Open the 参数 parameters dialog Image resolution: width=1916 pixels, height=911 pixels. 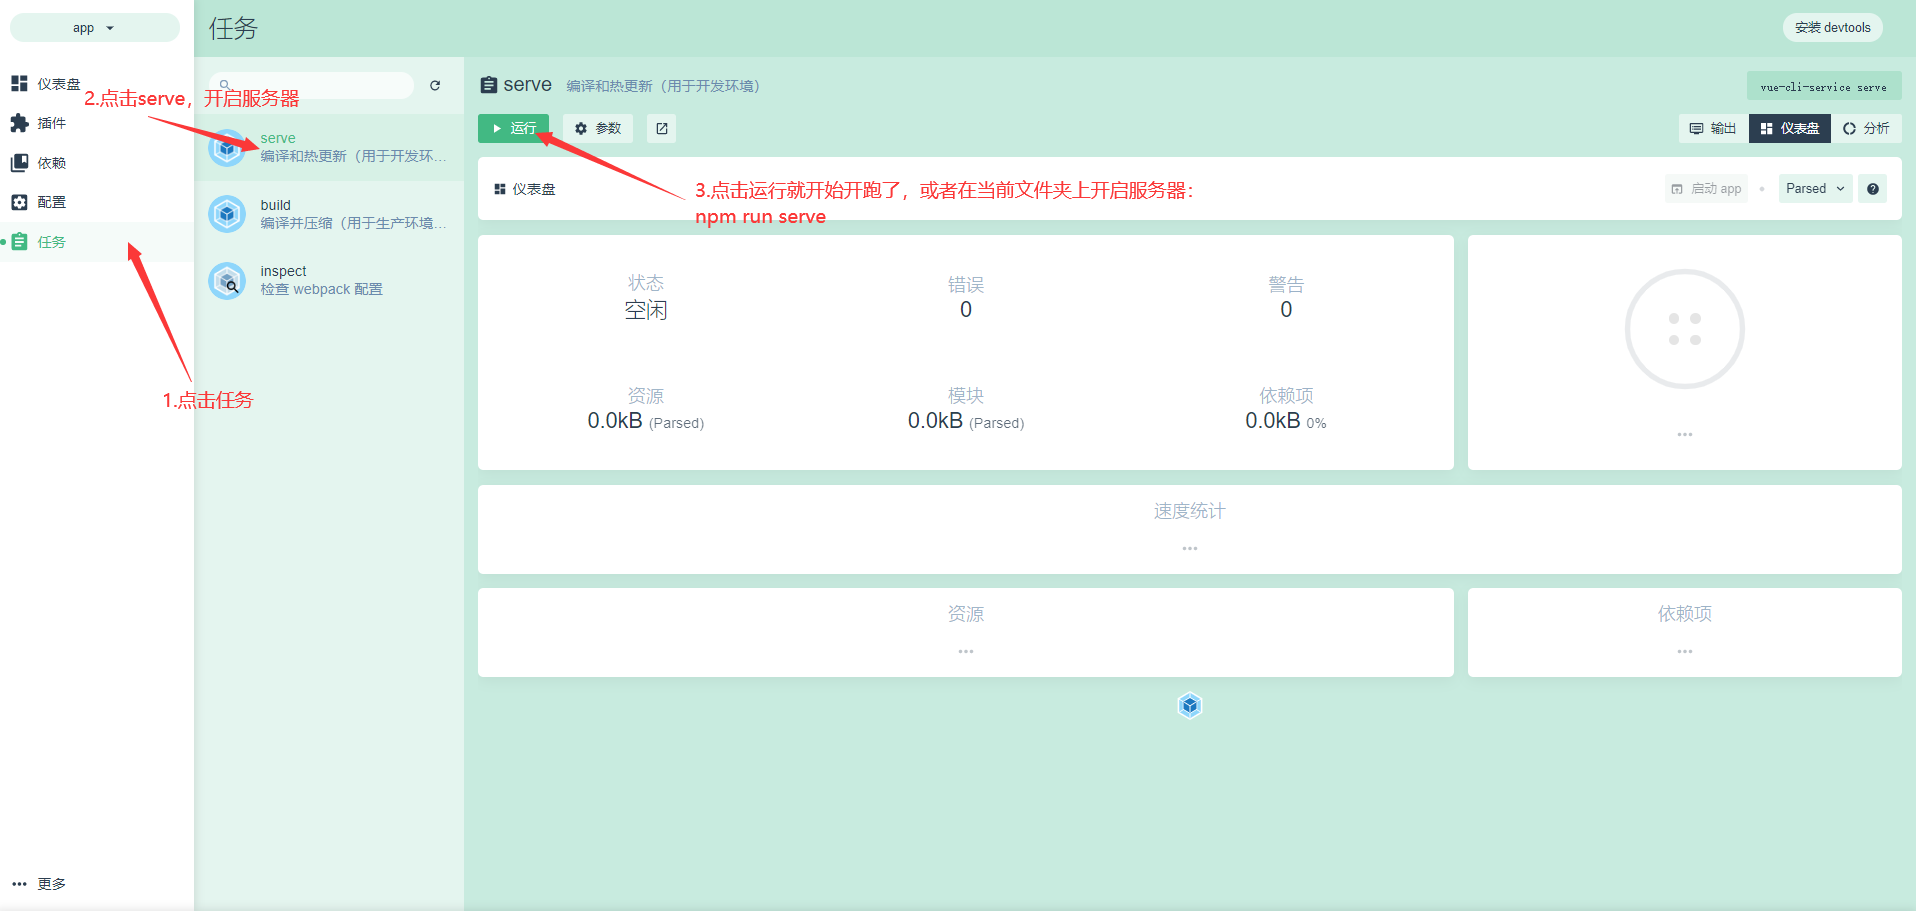coord(598,128)
